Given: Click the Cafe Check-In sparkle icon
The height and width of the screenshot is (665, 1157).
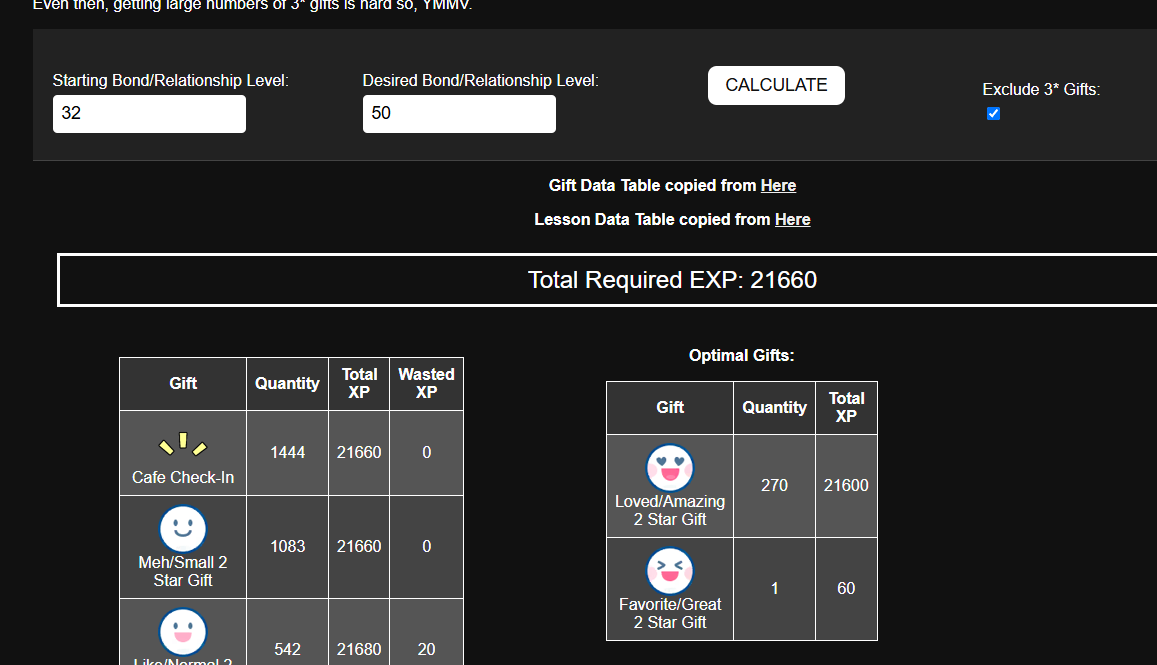Looking at the screenshot, I should [183, 444].
